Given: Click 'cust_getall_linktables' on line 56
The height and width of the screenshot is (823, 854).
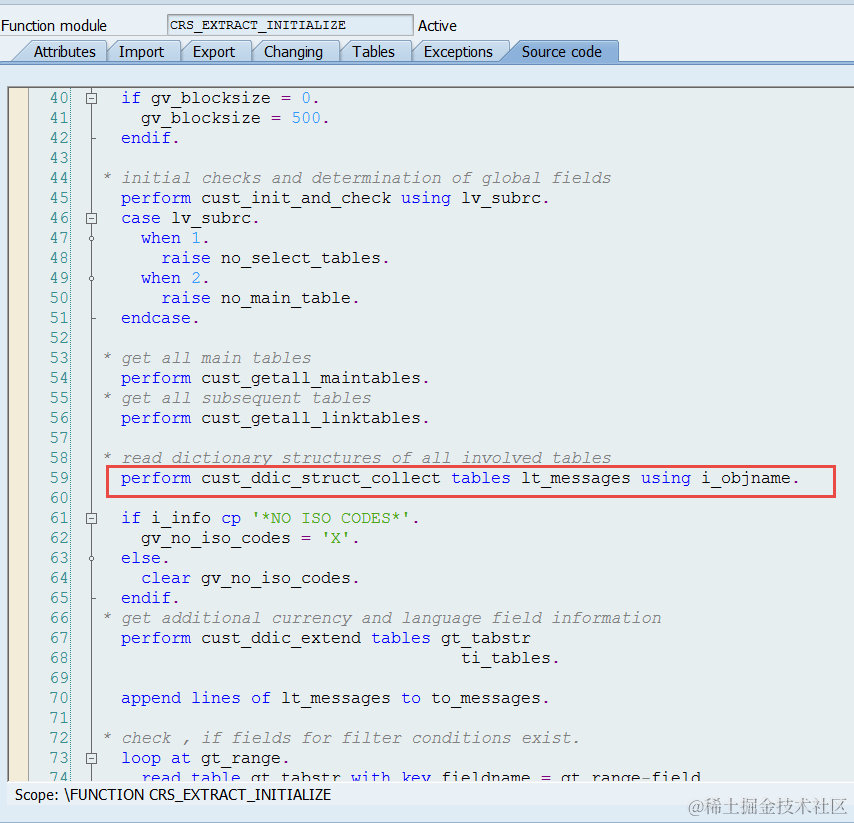Looking at the screenshot, I should (310, 418).
